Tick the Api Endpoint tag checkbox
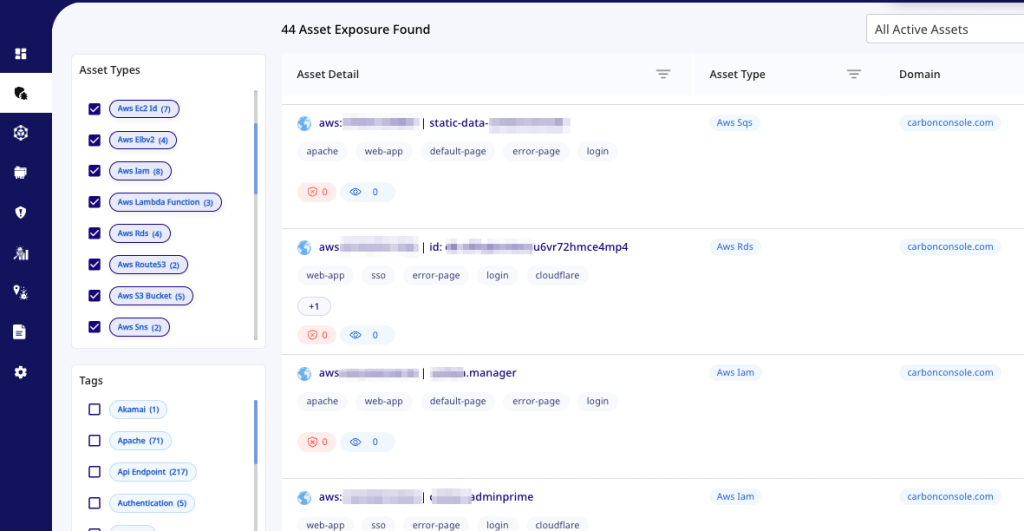The width and height of the screenshot is (1024, 531). (x=95, y=471)
